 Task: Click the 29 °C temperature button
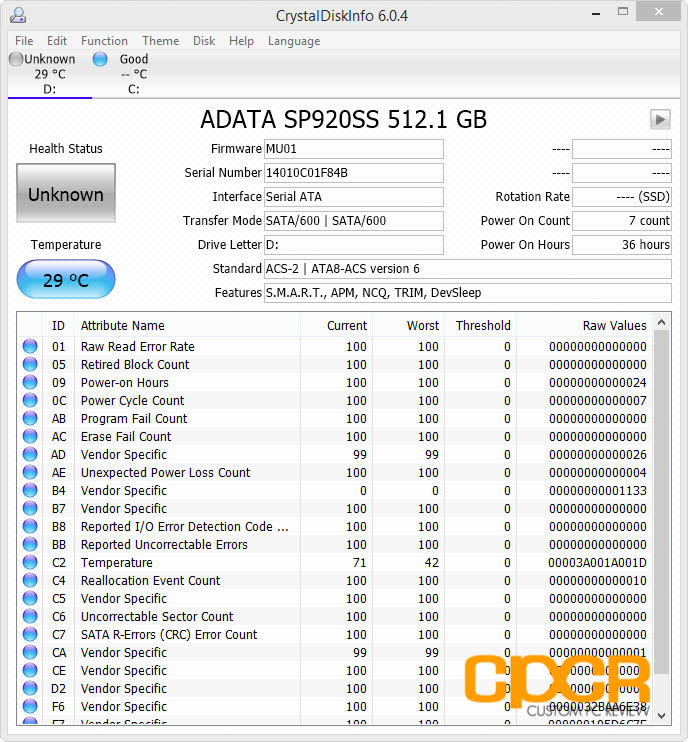(66, 279)
